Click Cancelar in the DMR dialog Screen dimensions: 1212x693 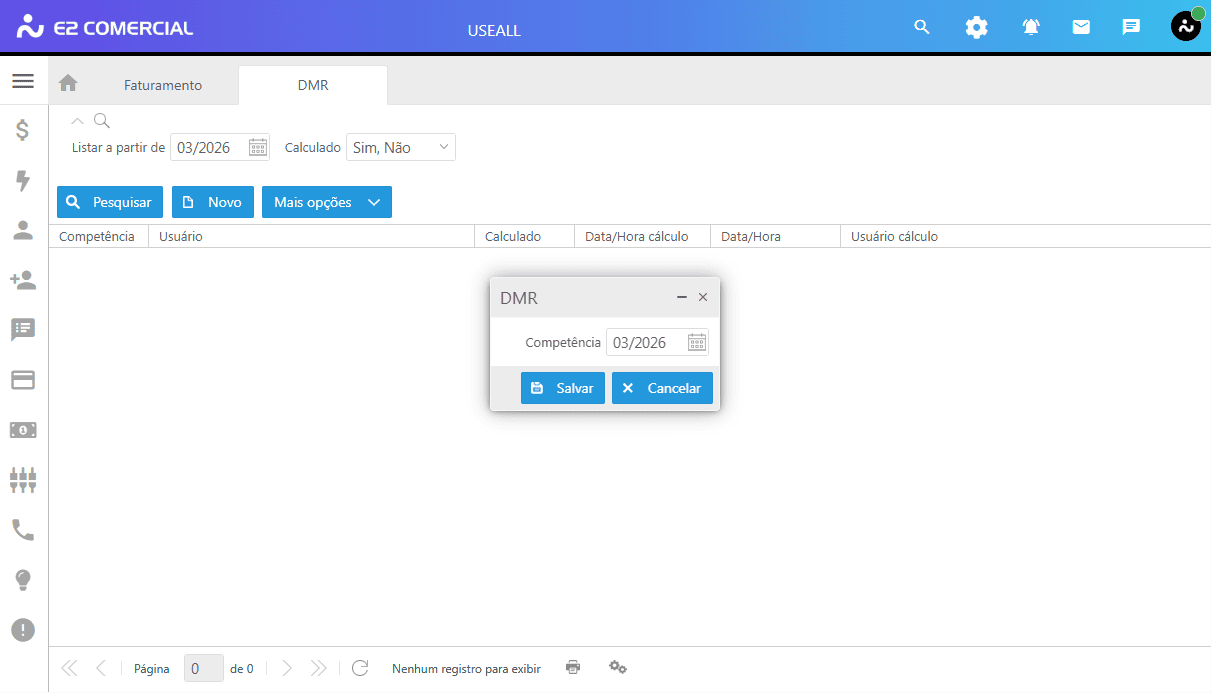click(662, 388)
